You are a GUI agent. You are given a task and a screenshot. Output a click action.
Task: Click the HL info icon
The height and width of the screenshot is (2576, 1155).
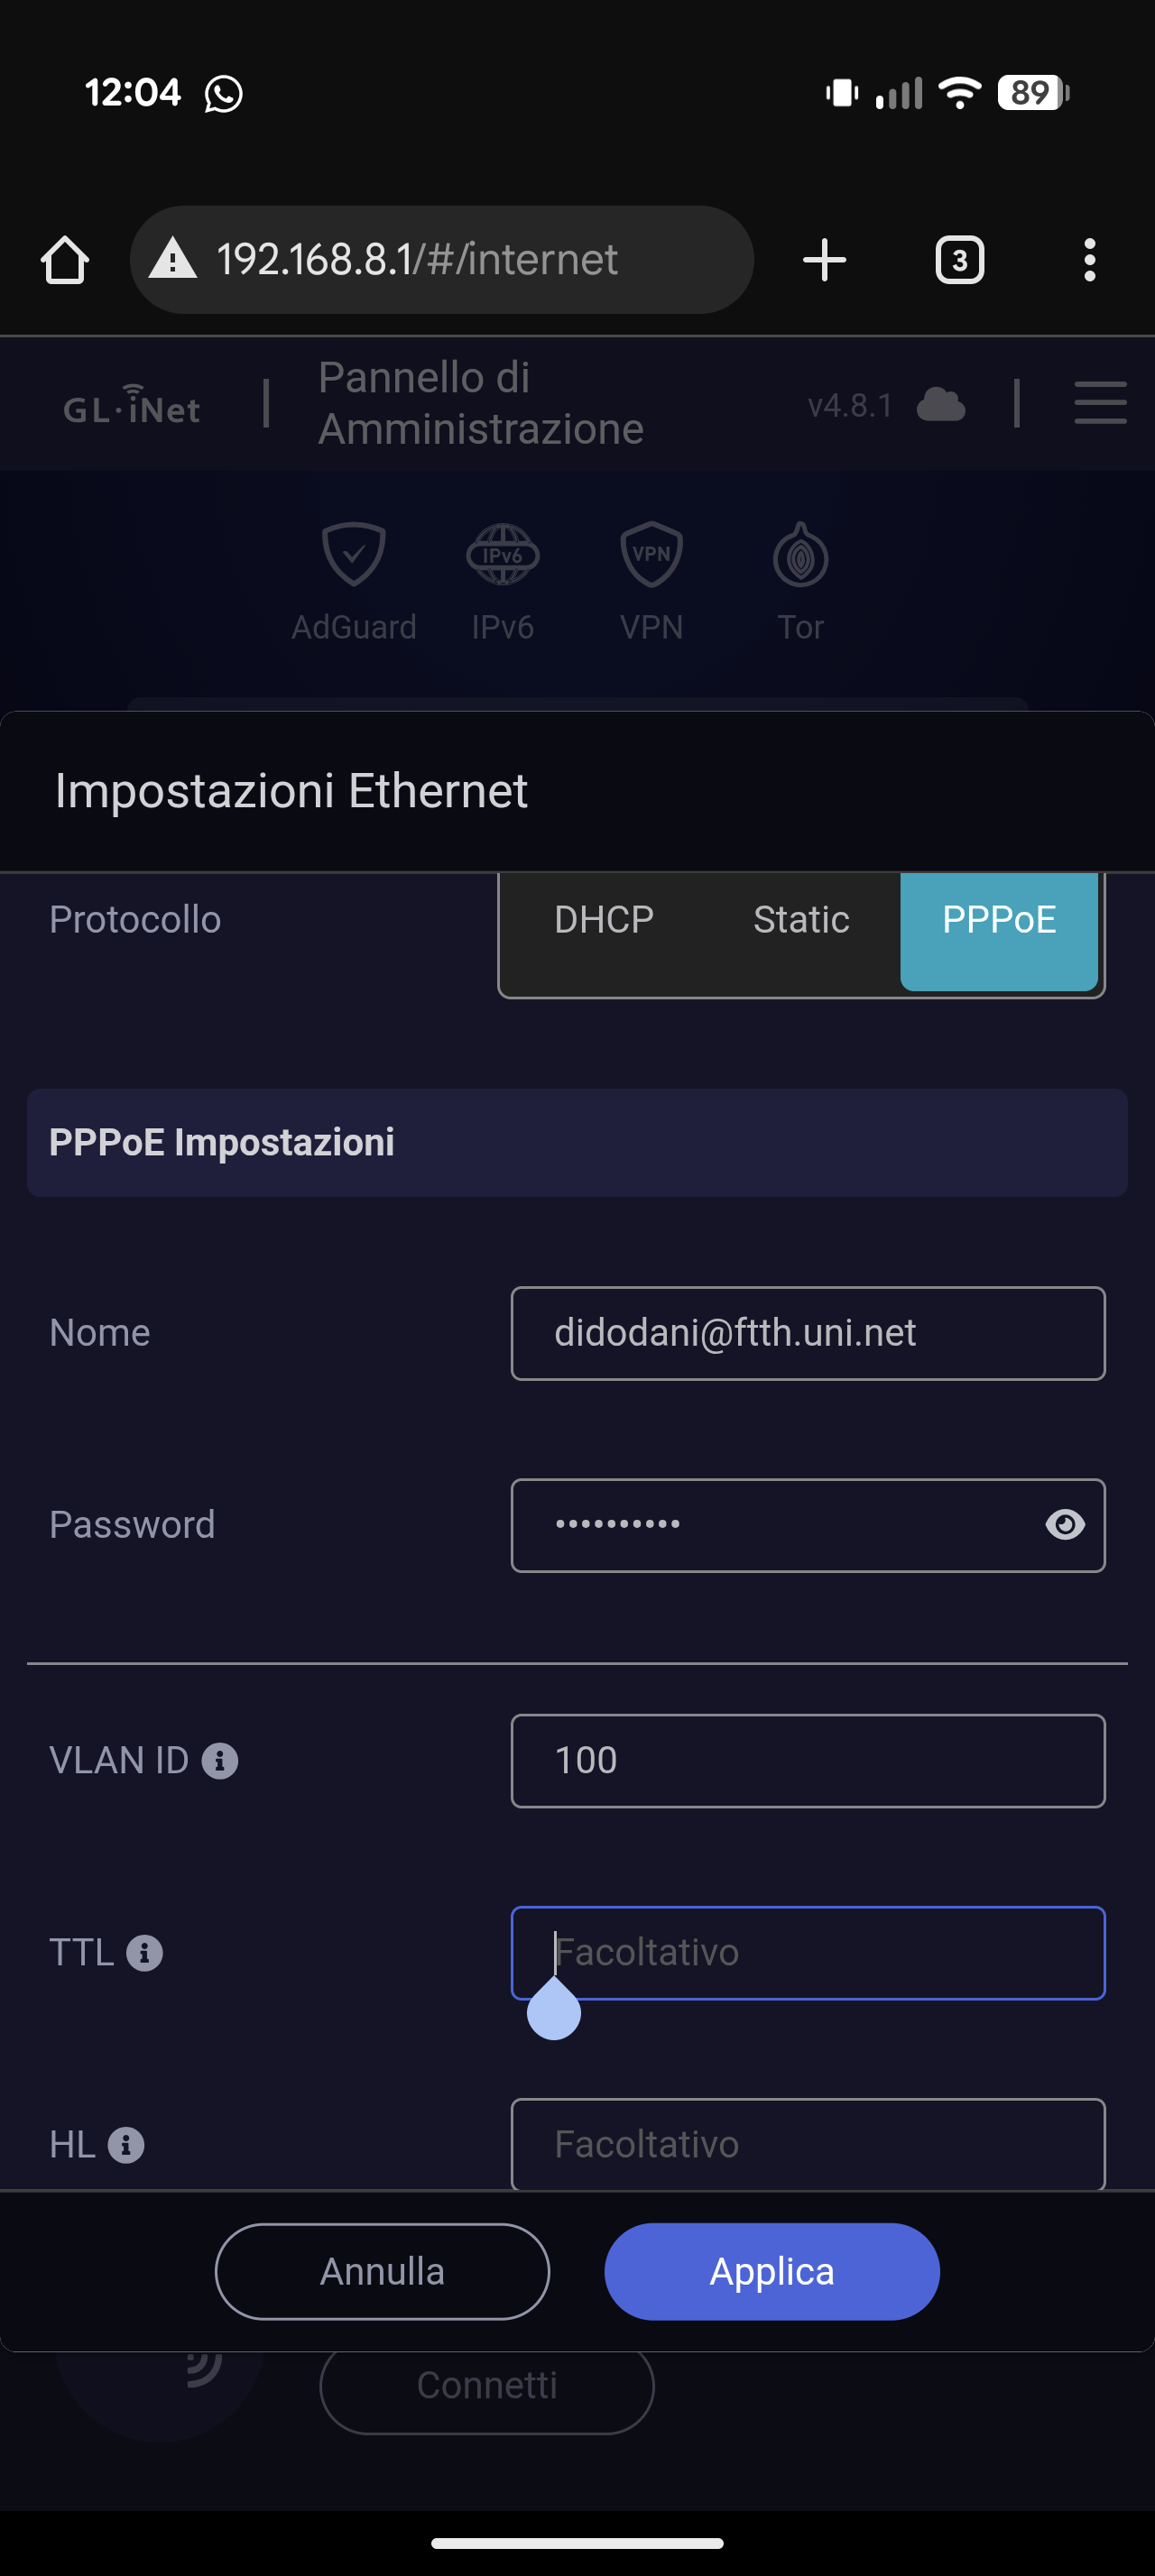(x=126, y=2145)
